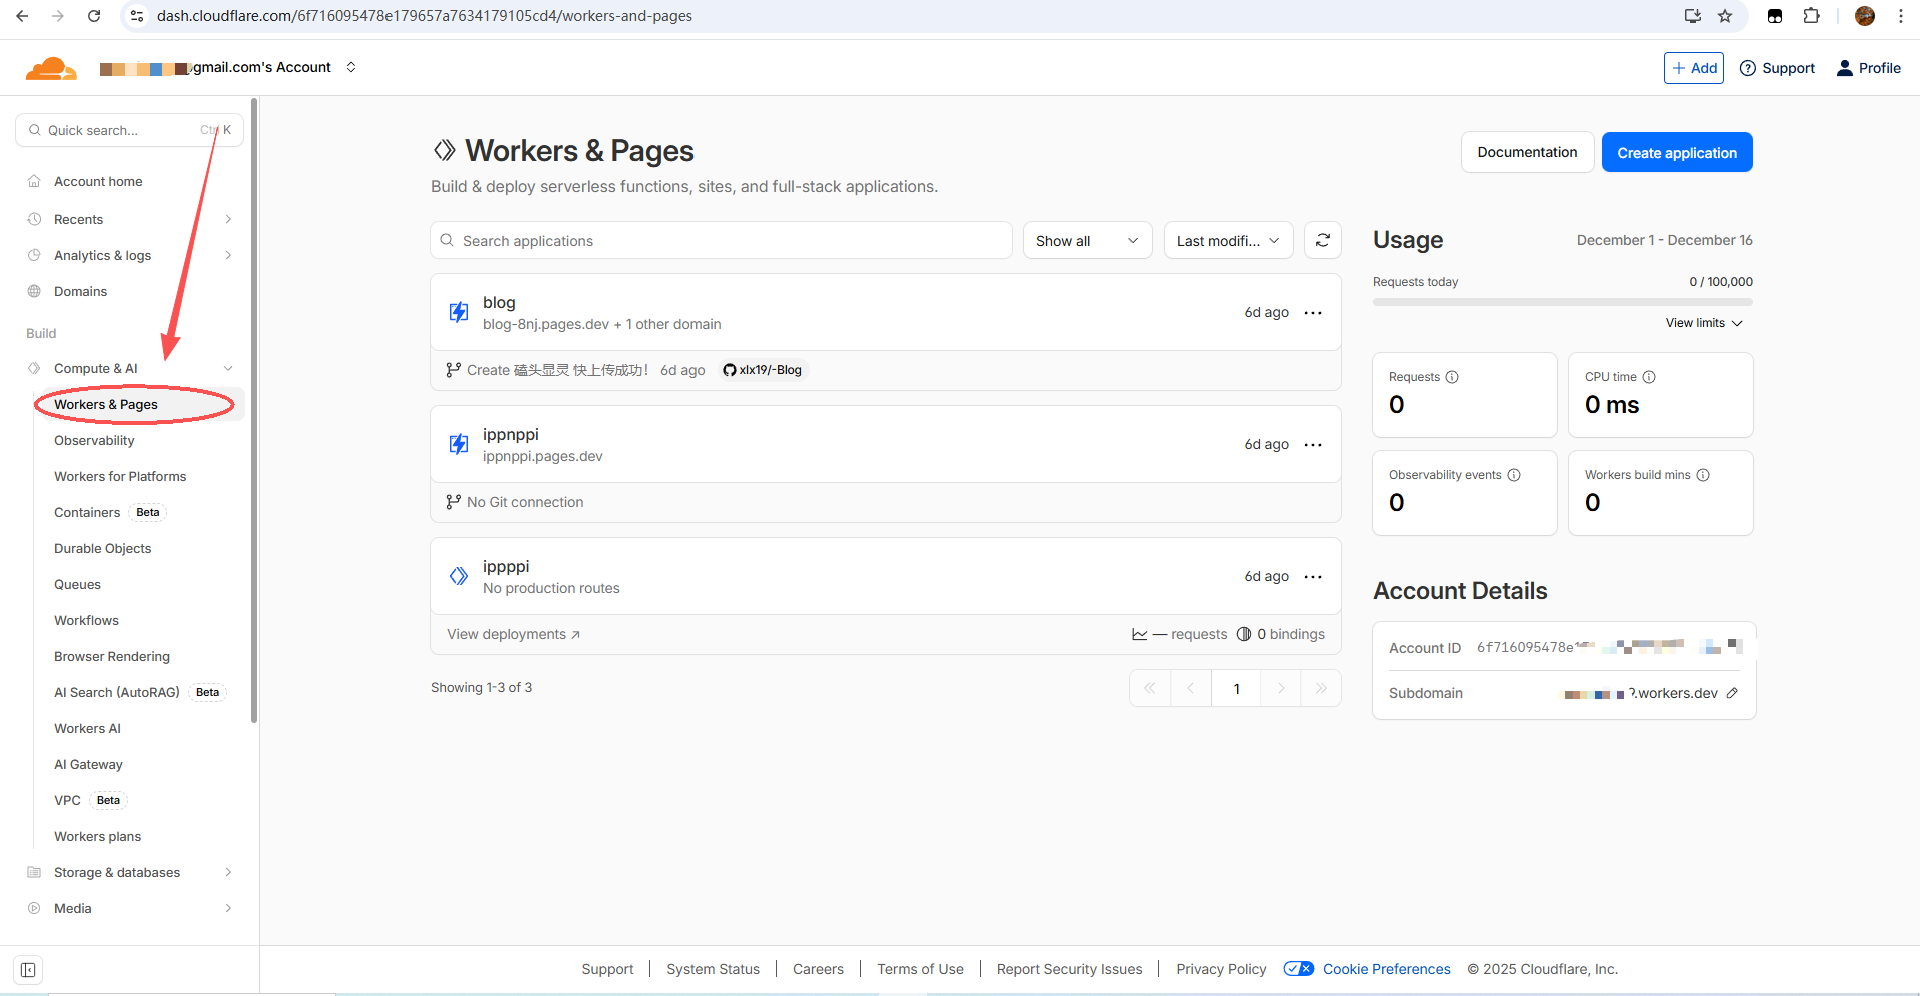Click the Requests info icon
The height and width of the screenshot is (996, 1920).
click(1452, 377)
